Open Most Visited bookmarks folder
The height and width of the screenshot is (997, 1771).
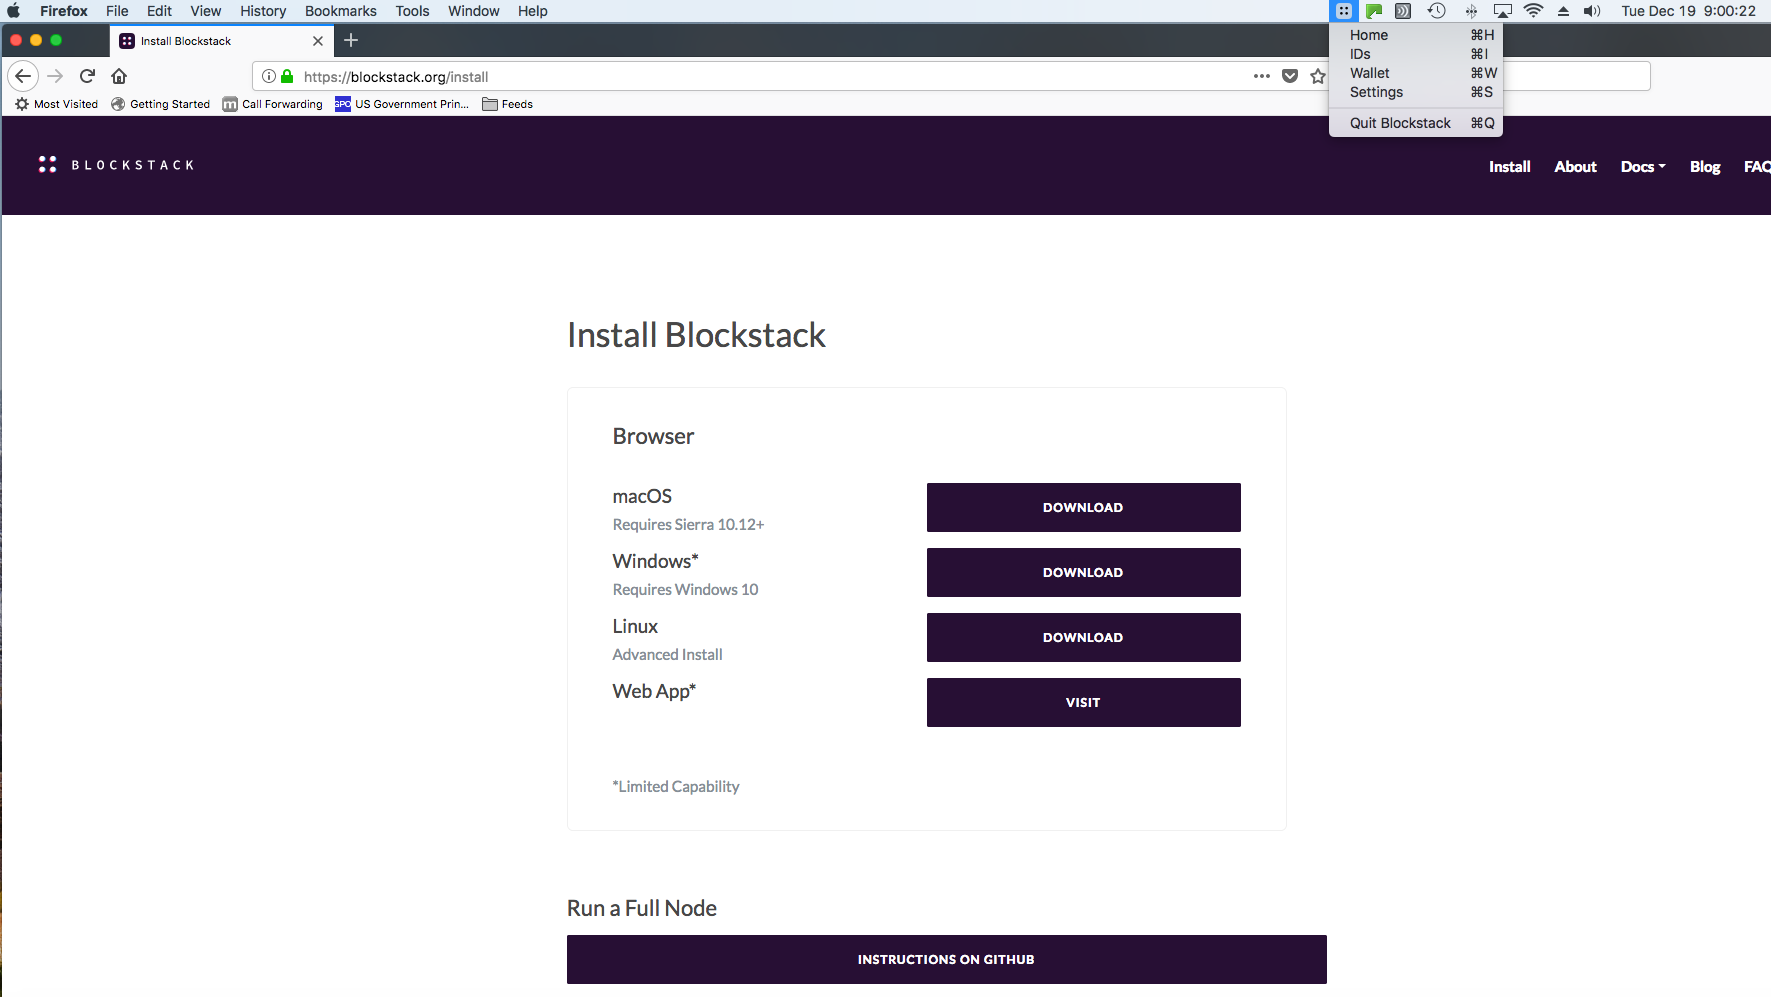tap(57, 104)
